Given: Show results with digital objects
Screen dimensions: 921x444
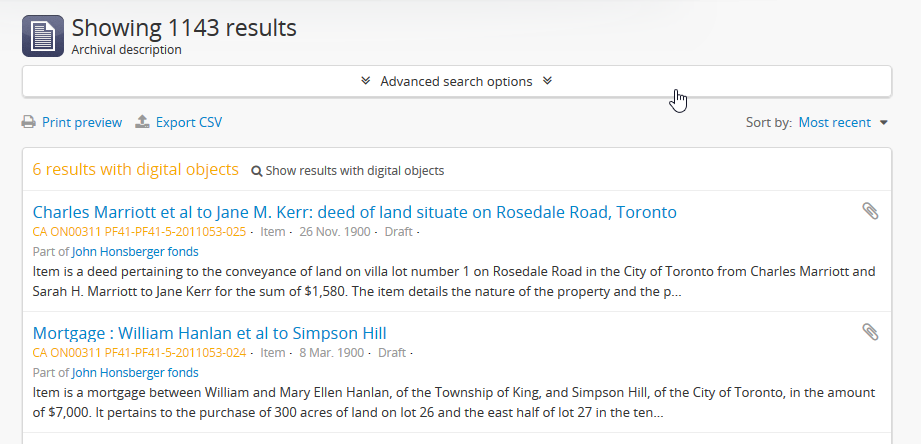Looking at the screenshot, I should click(x=355, y=171).
